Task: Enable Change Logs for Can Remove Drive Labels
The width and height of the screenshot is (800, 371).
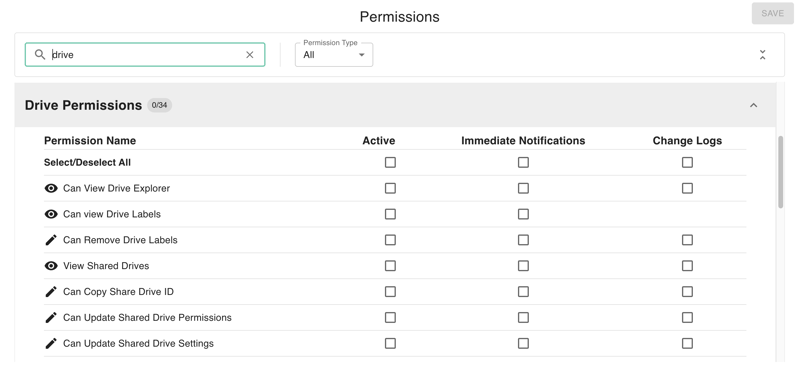Action: point(687,240)
